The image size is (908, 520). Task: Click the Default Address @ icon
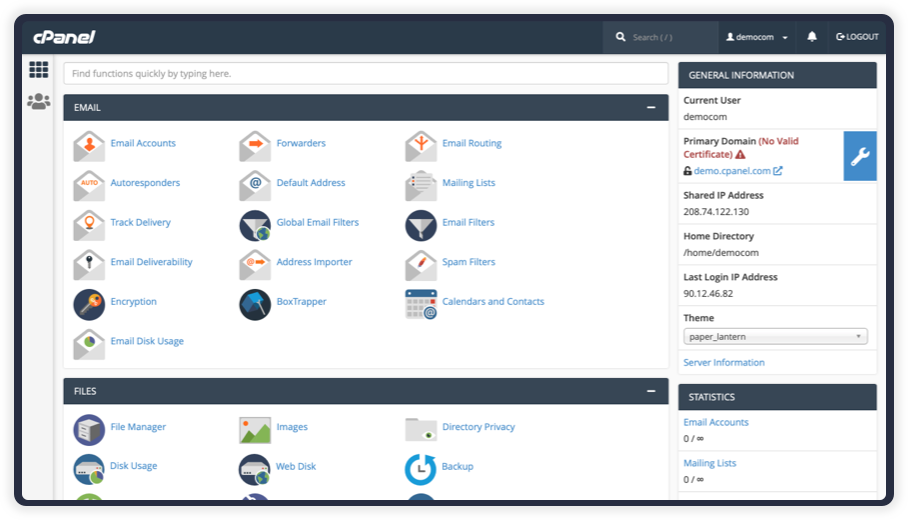click(x=255, y=185)
